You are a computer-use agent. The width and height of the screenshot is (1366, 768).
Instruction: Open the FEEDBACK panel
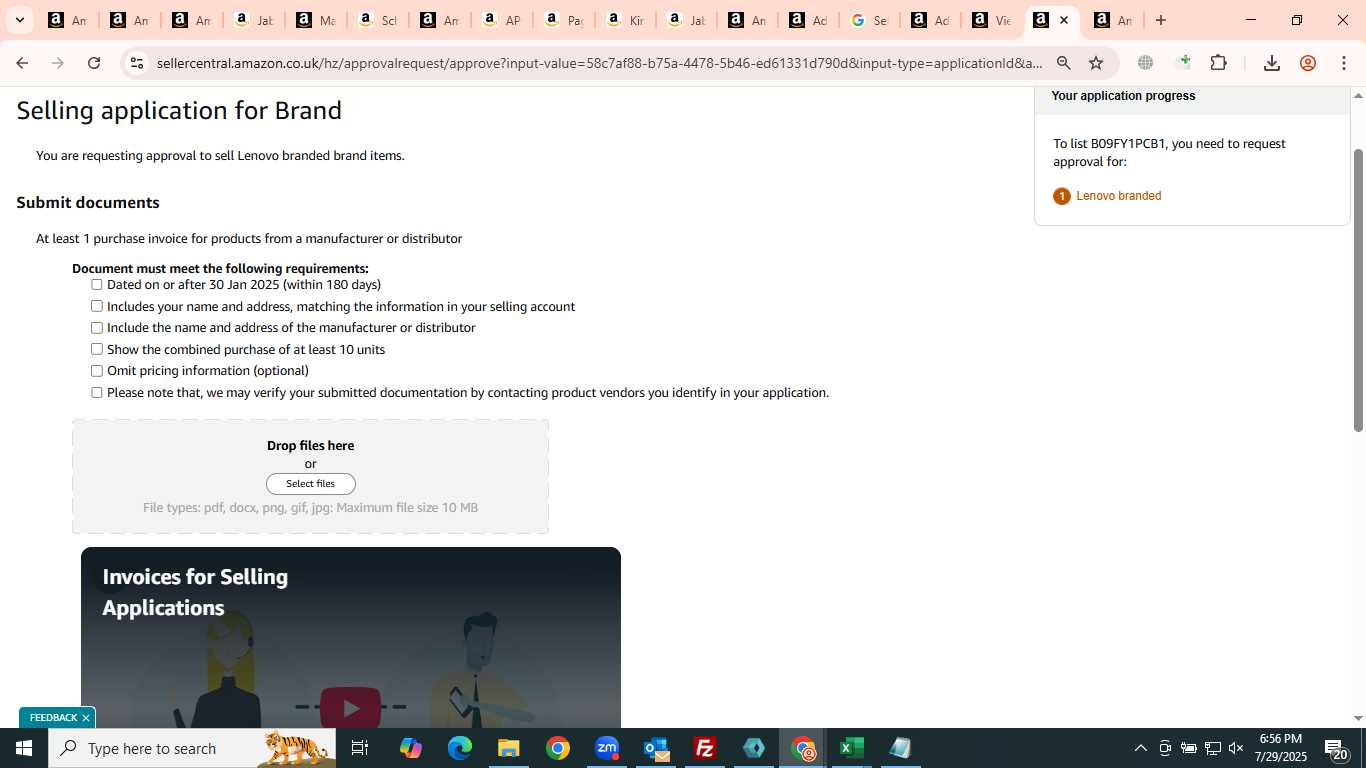[53, 718]
